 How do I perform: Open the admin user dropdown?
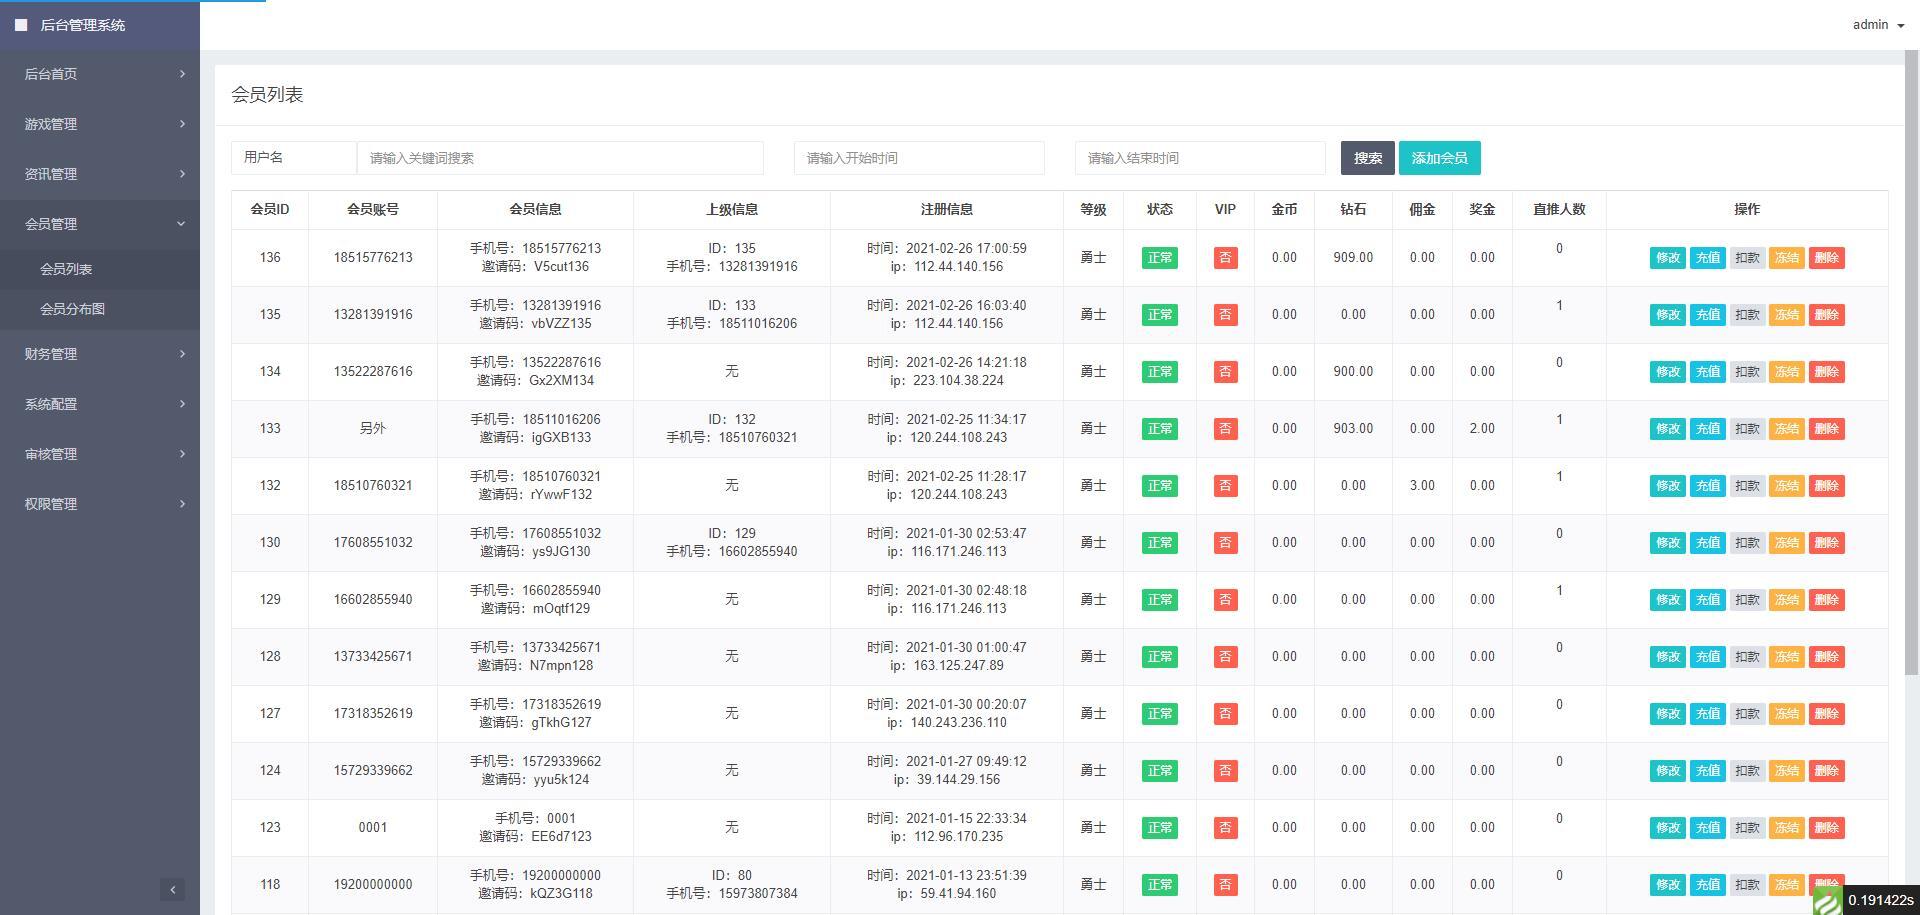tap(1877, 25)
